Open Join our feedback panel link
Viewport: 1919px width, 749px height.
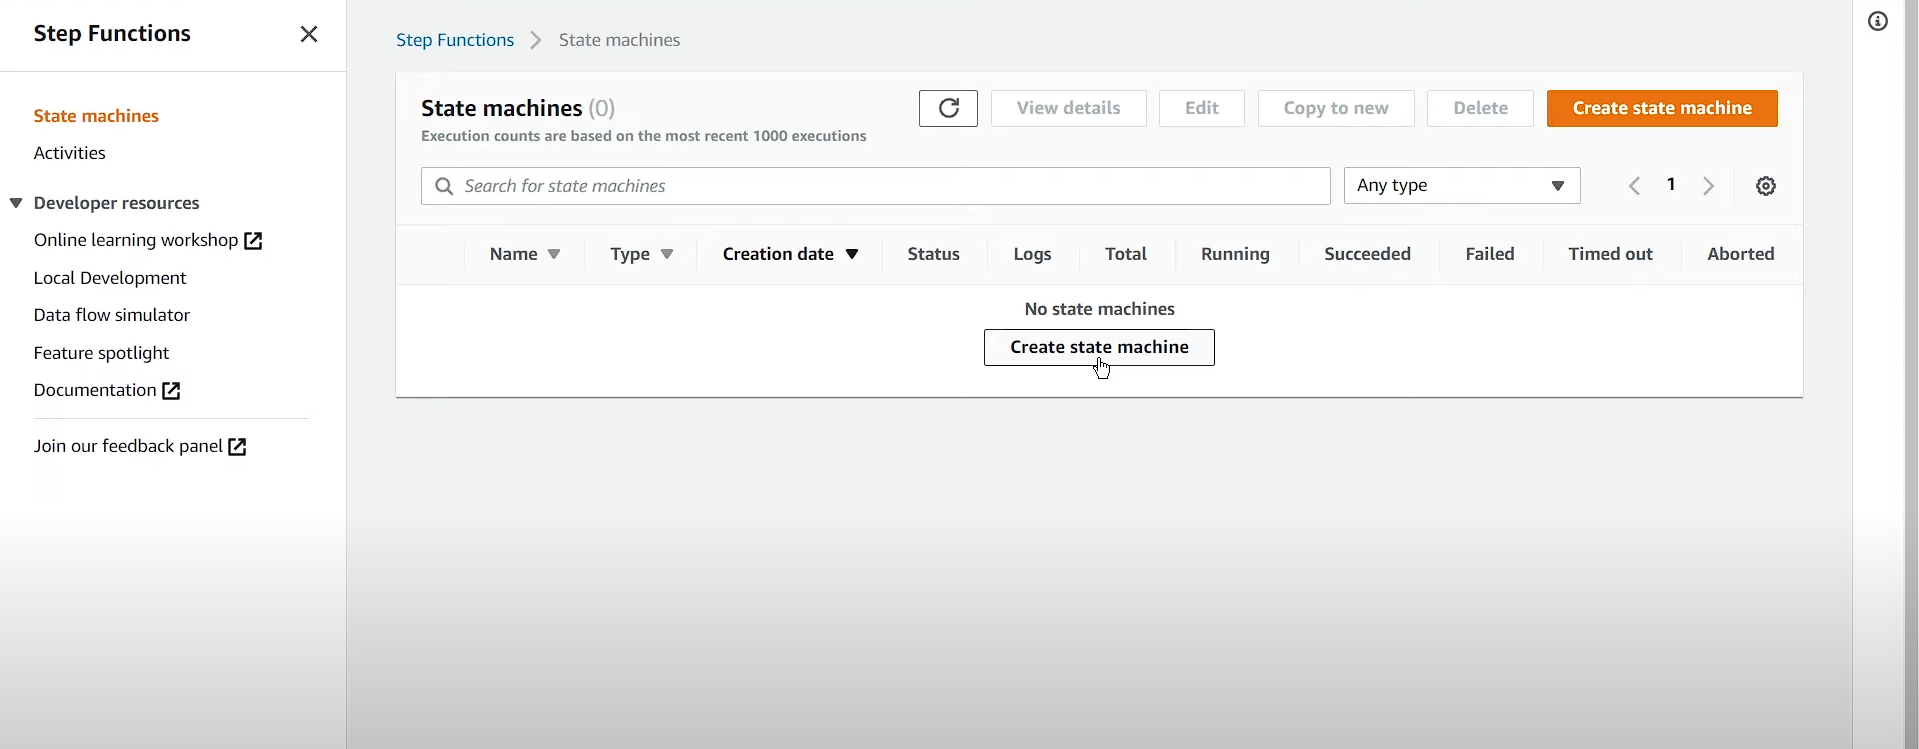coord(127,446)
